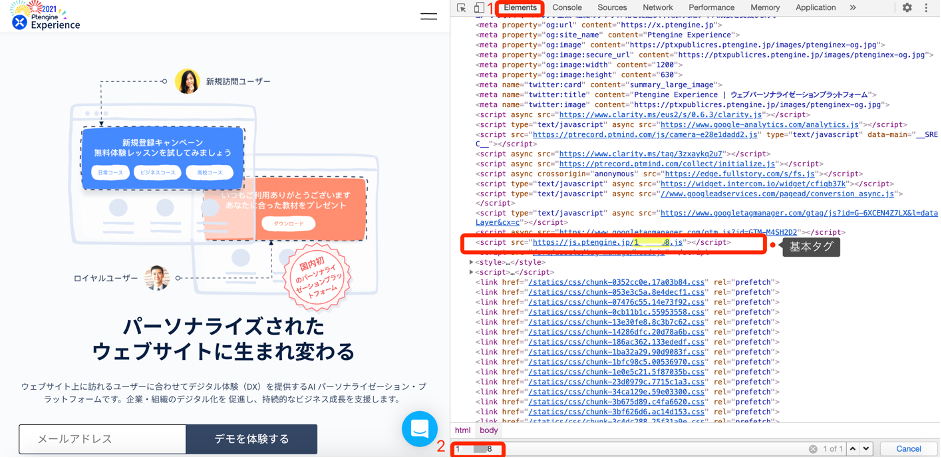The width and height of the screenshot is (941, 458).
Task: Click the 高校コース pill in illustration
Action: coord(210,173)
